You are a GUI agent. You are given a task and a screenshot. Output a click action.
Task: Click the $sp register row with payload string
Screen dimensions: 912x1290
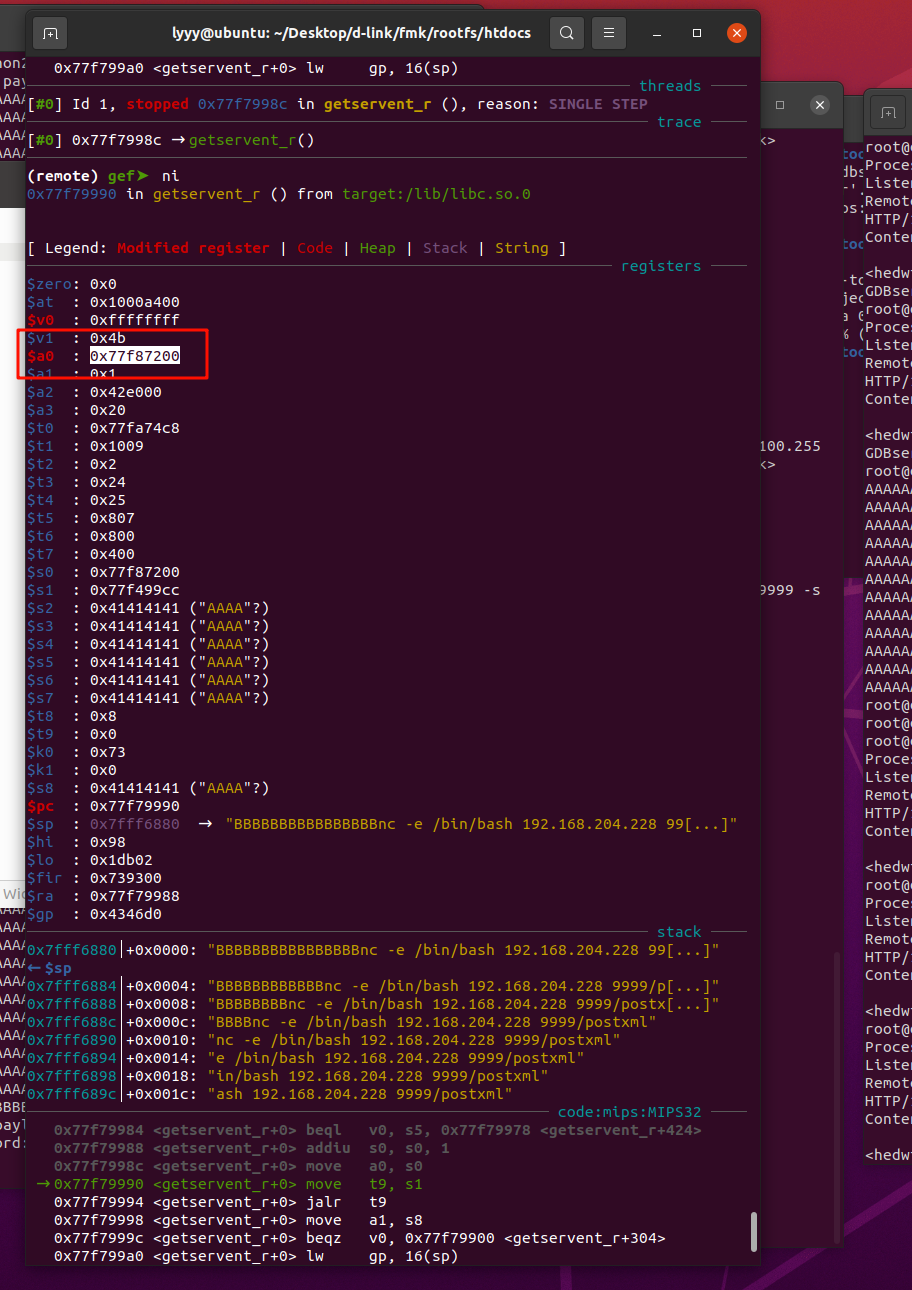(x=382, y=824)
